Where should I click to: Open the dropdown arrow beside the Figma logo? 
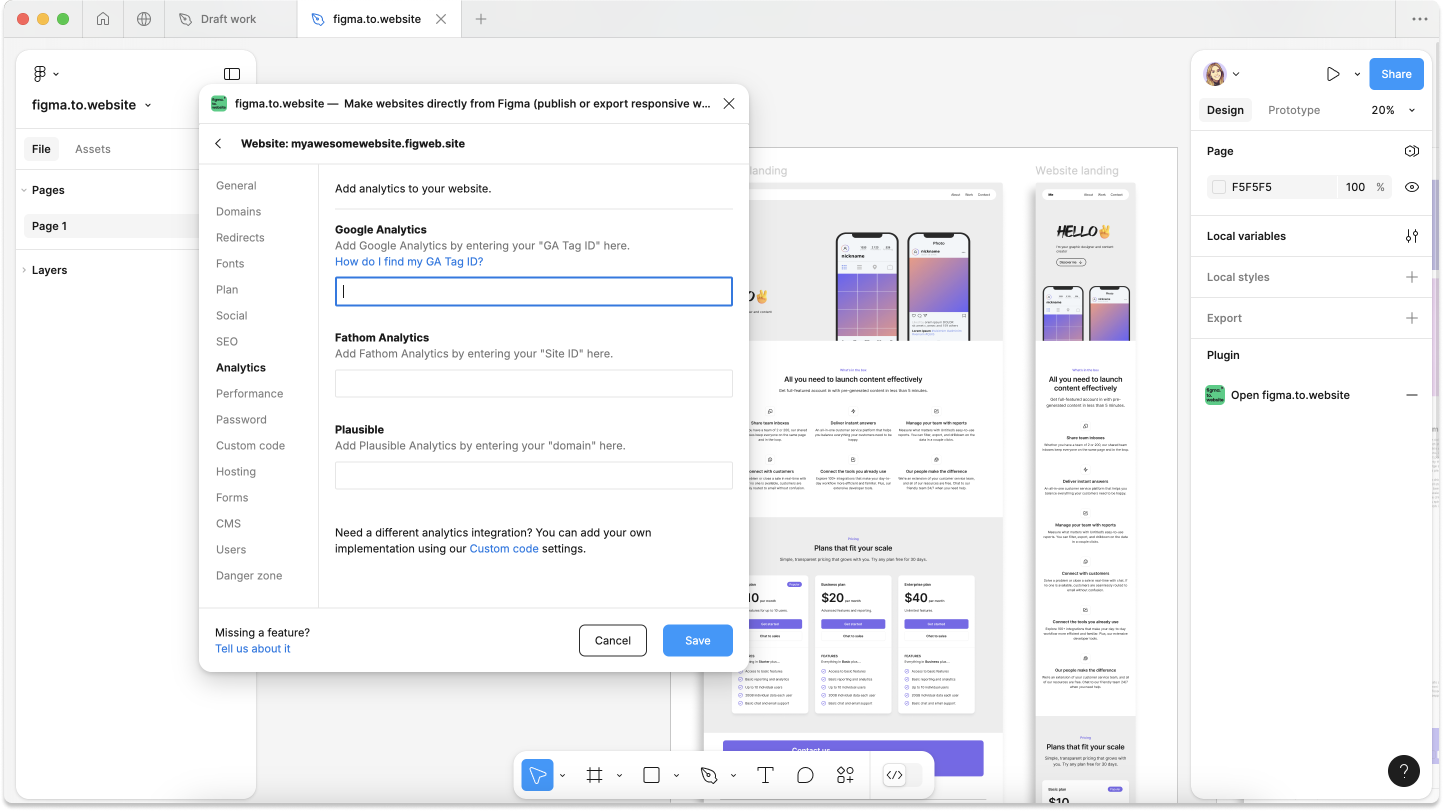point(56,74)
